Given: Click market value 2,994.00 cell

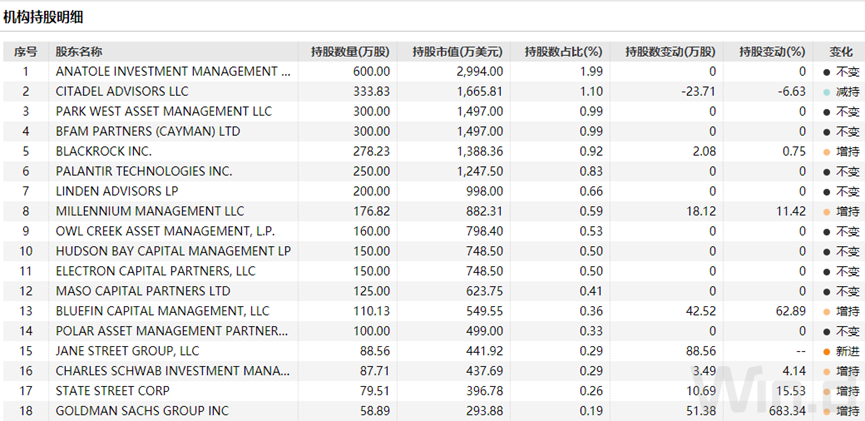Looking at the screenshot, I should pos(480,71).
